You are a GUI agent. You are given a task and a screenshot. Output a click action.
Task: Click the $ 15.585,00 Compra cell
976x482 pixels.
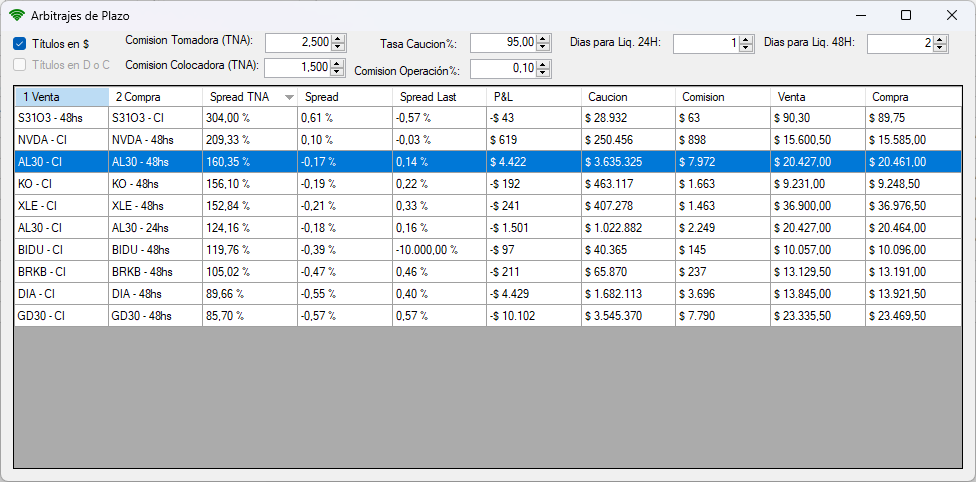[913, 140]
